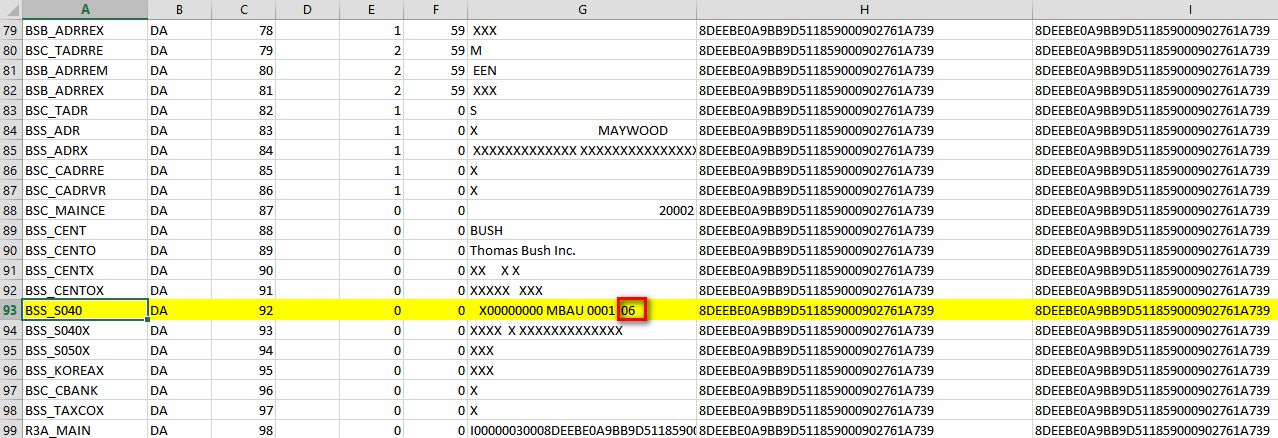
Task: Click cell BSS_ADRX
Action: tap(85, 151)
